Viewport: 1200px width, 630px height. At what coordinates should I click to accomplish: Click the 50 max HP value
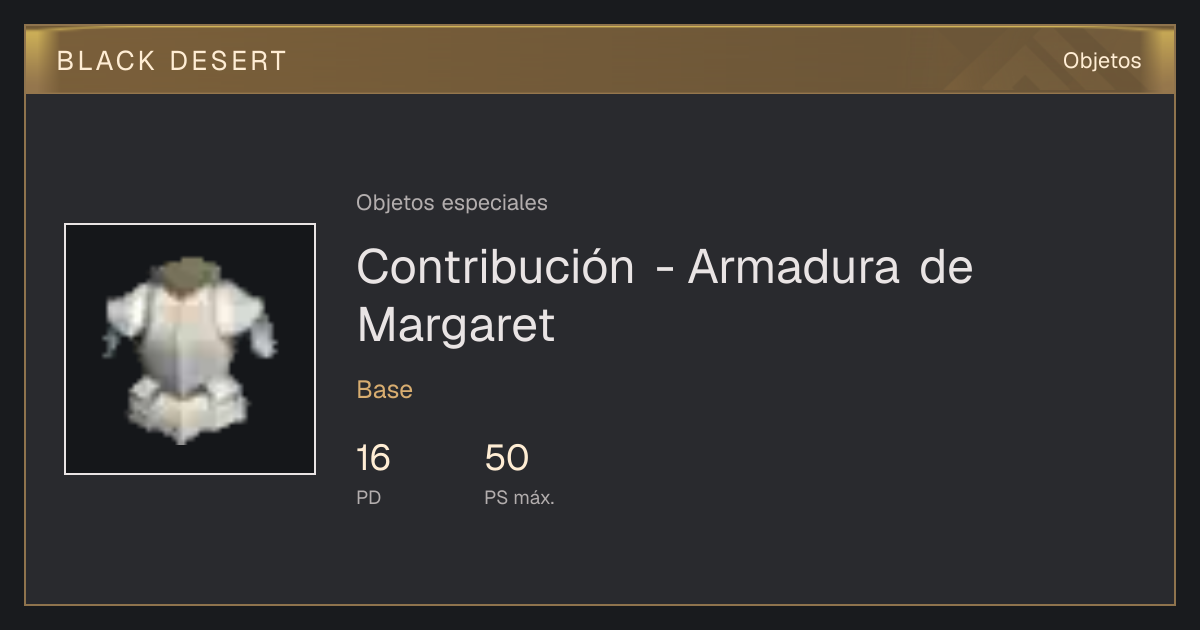click(x=506, y=458)
